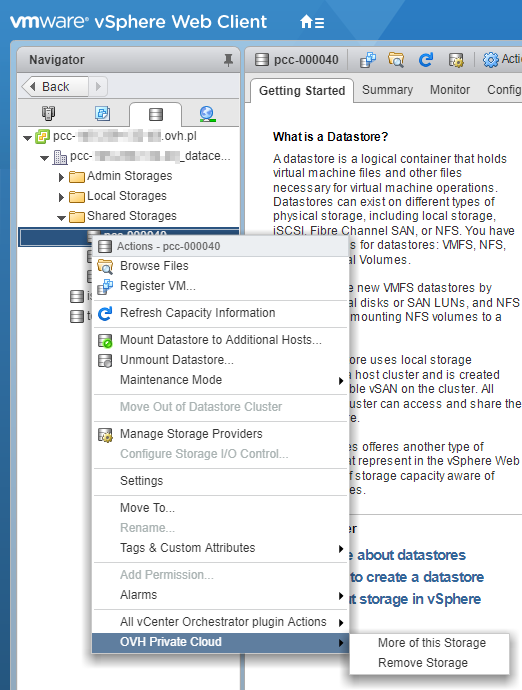Click the Manage Storage Providers menu icon
Viewport: 522px width, 690px height.
coord(105,434)
